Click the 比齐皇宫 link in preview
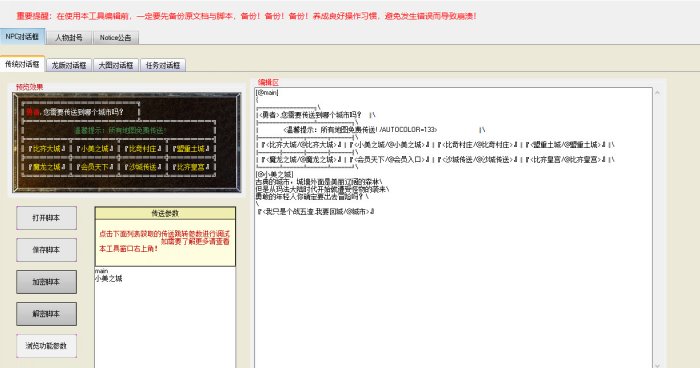 coord(191,167)
